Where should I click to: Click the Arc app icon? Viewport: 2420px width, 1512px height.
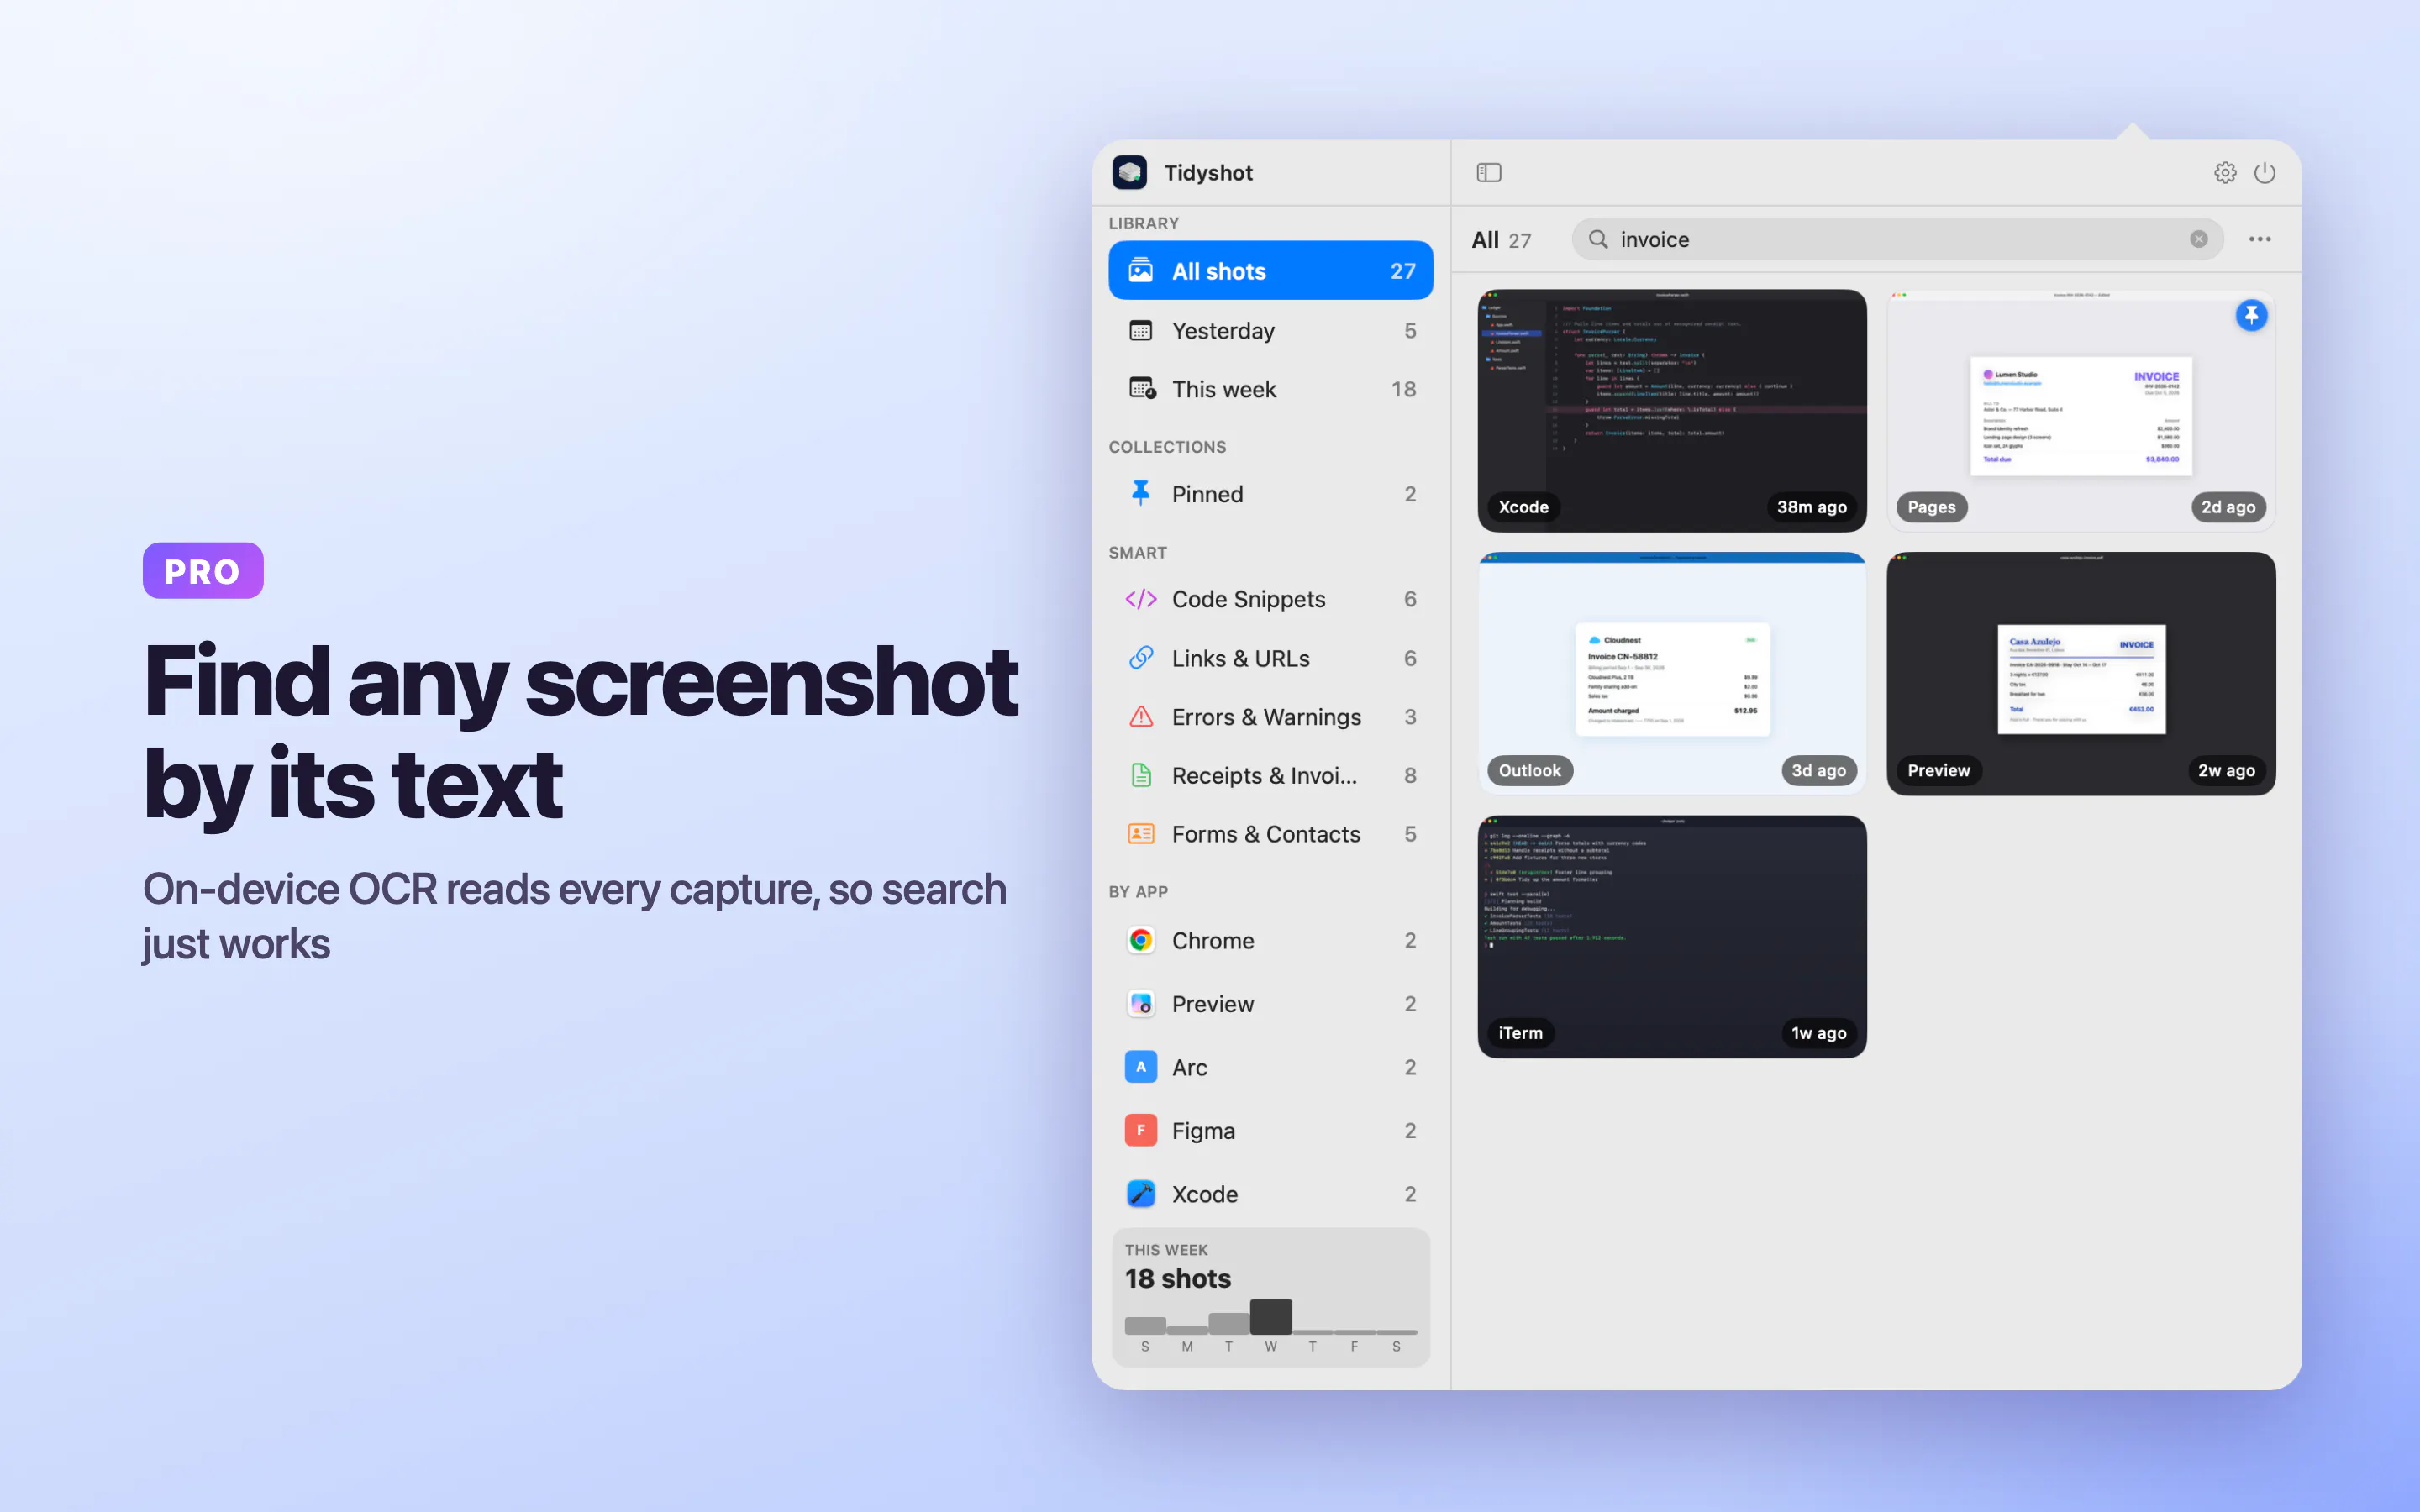[x=1141, y=1067]
